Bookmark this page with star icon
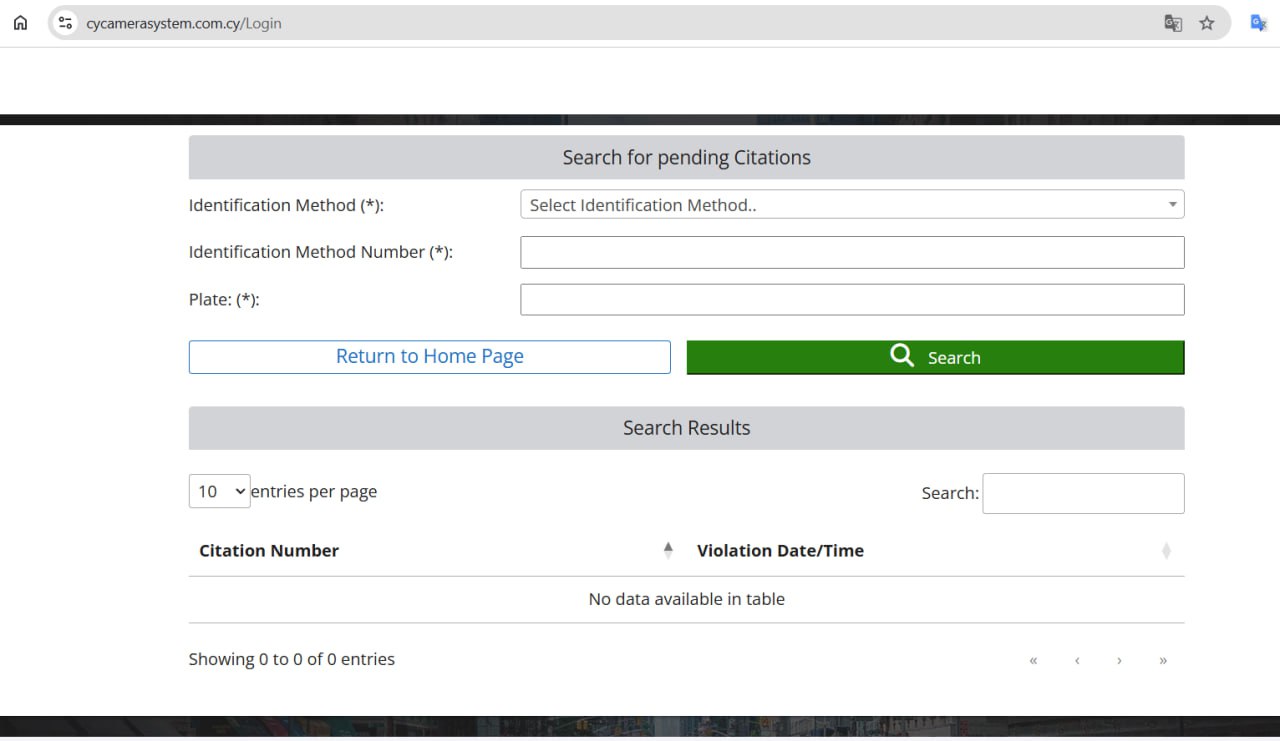 (1207, 23)
